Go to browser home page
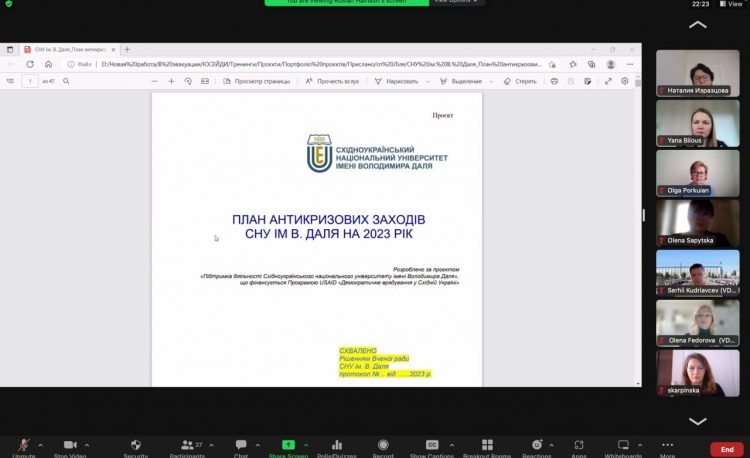750x458 pixels. (x=48, y=64)
